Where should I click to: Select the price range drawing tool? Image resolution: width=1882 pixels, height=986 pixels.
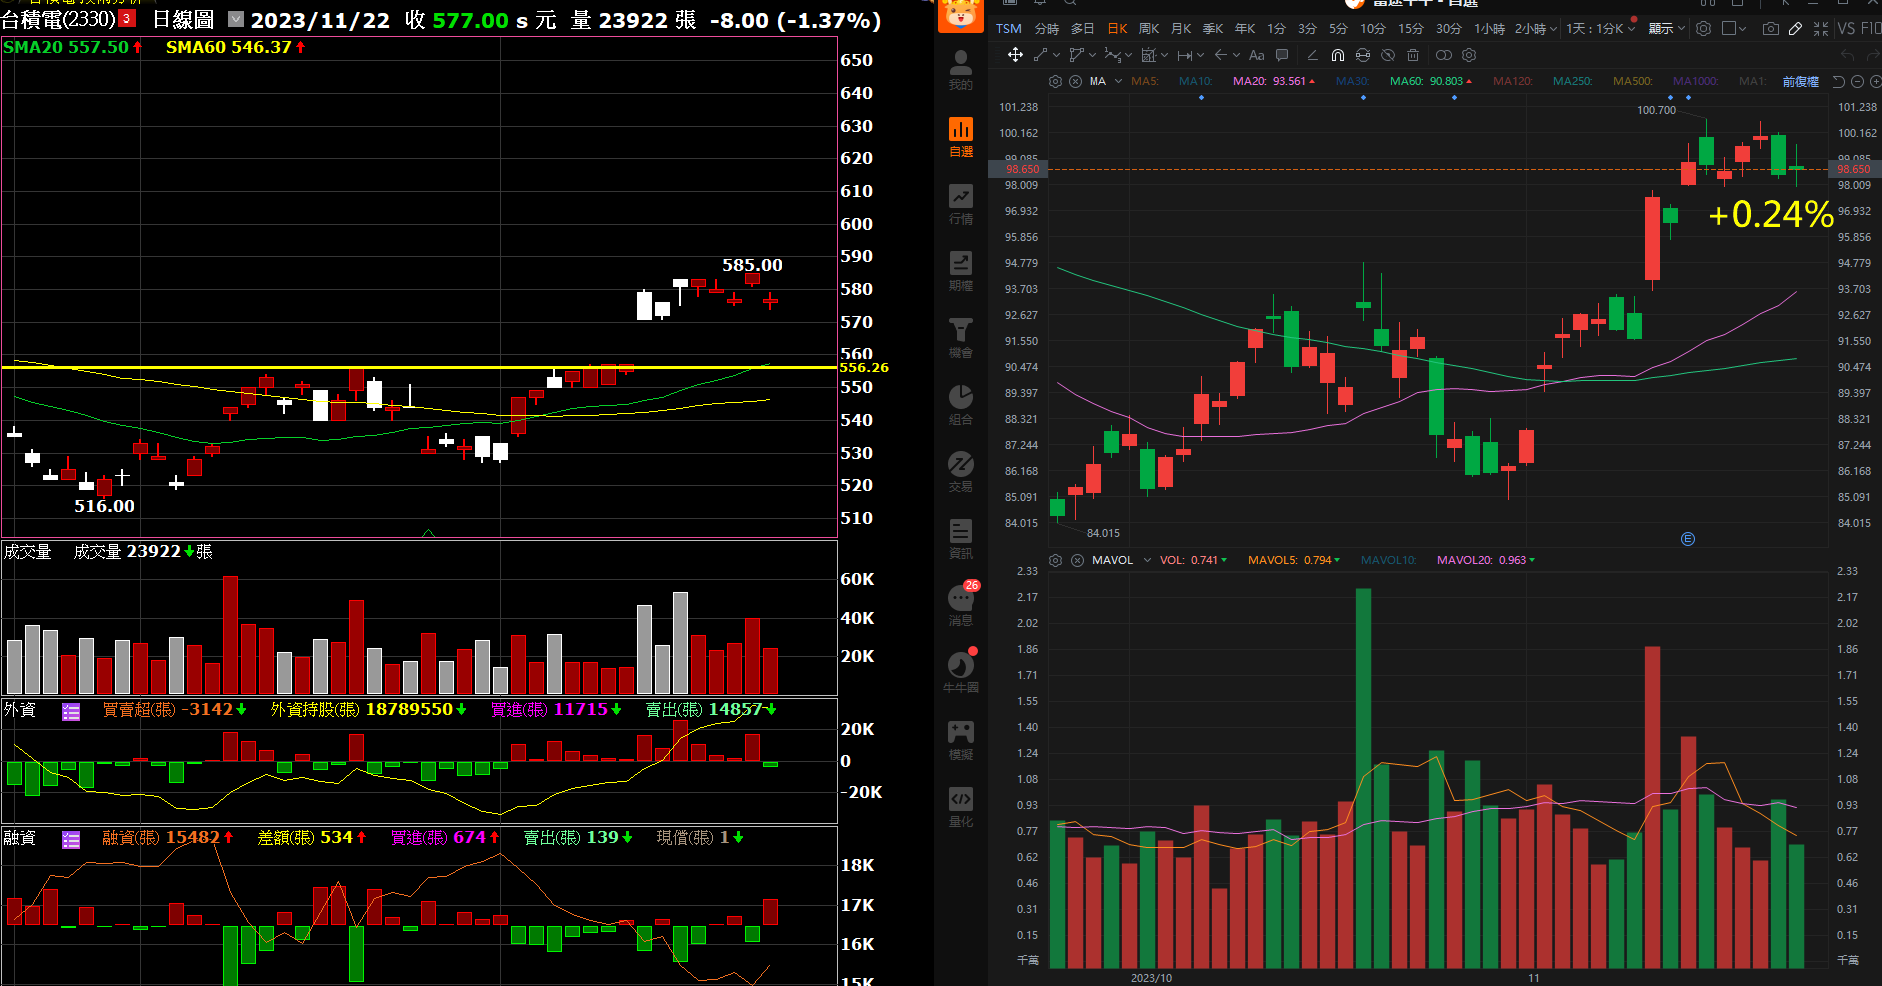(x=1185, y=55)
